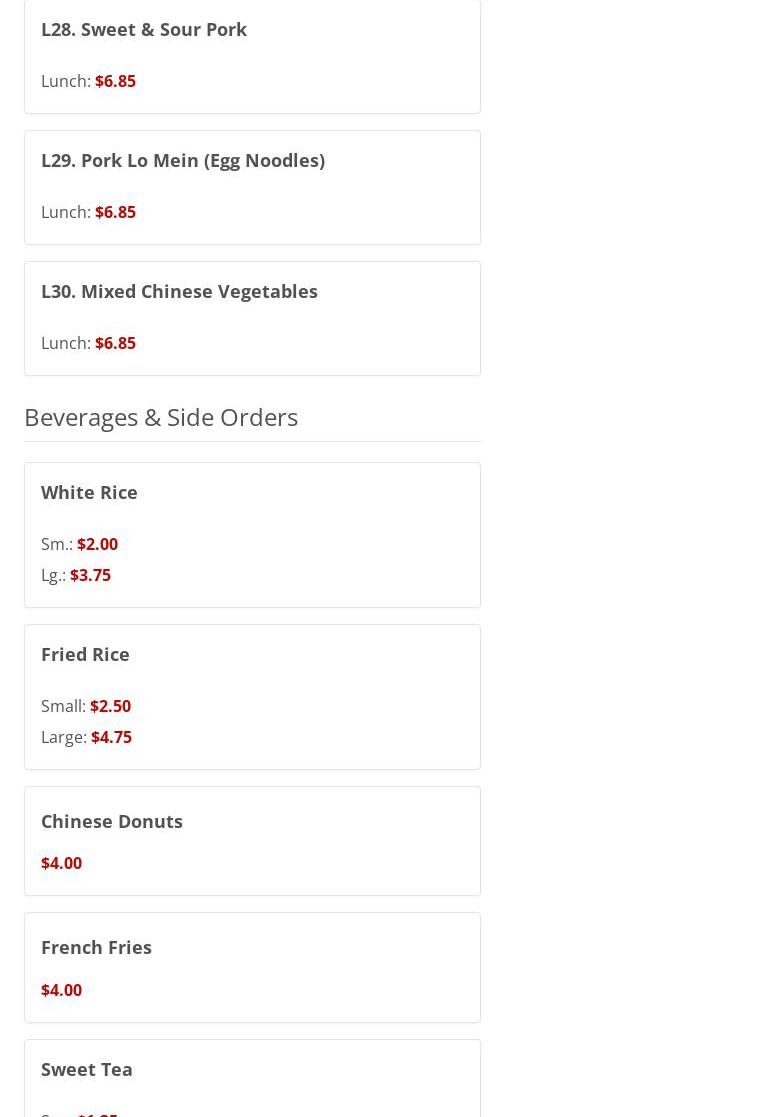
Task: Select L29. Pork Lo Mein (Egg Noodles)
Action: 183,160
